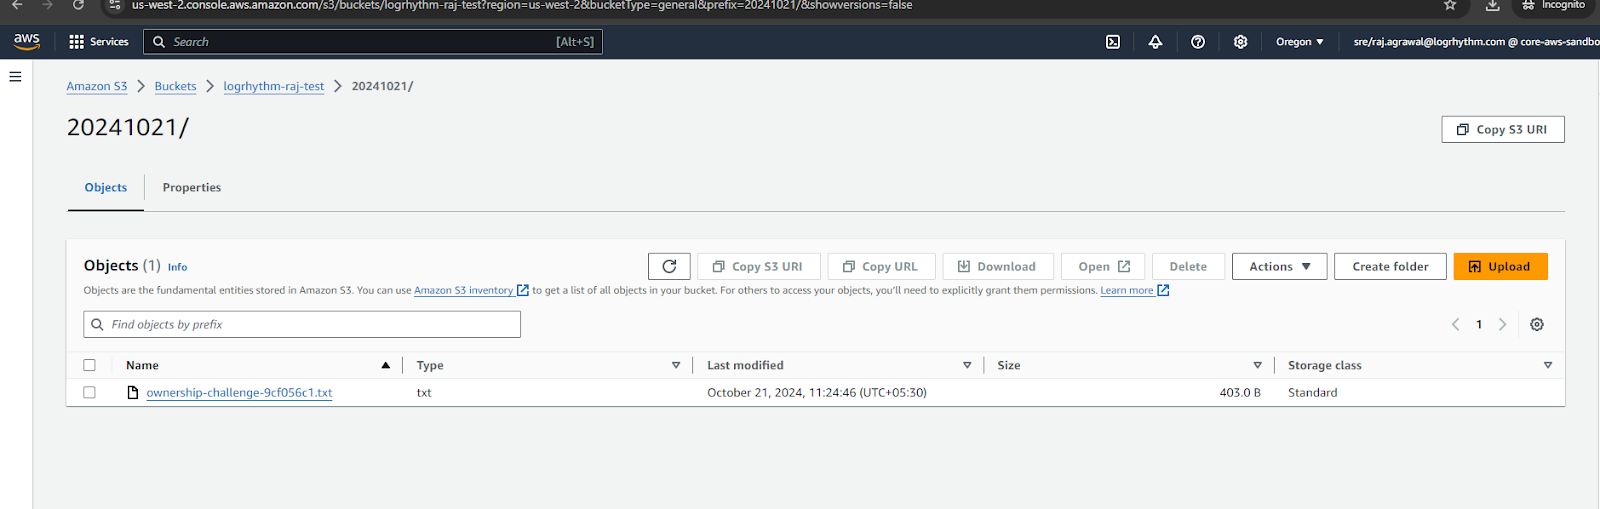This screenshot has height=509, width=1600.
Task: Bookmark the page with the star icon
Action: [1450, 5]
